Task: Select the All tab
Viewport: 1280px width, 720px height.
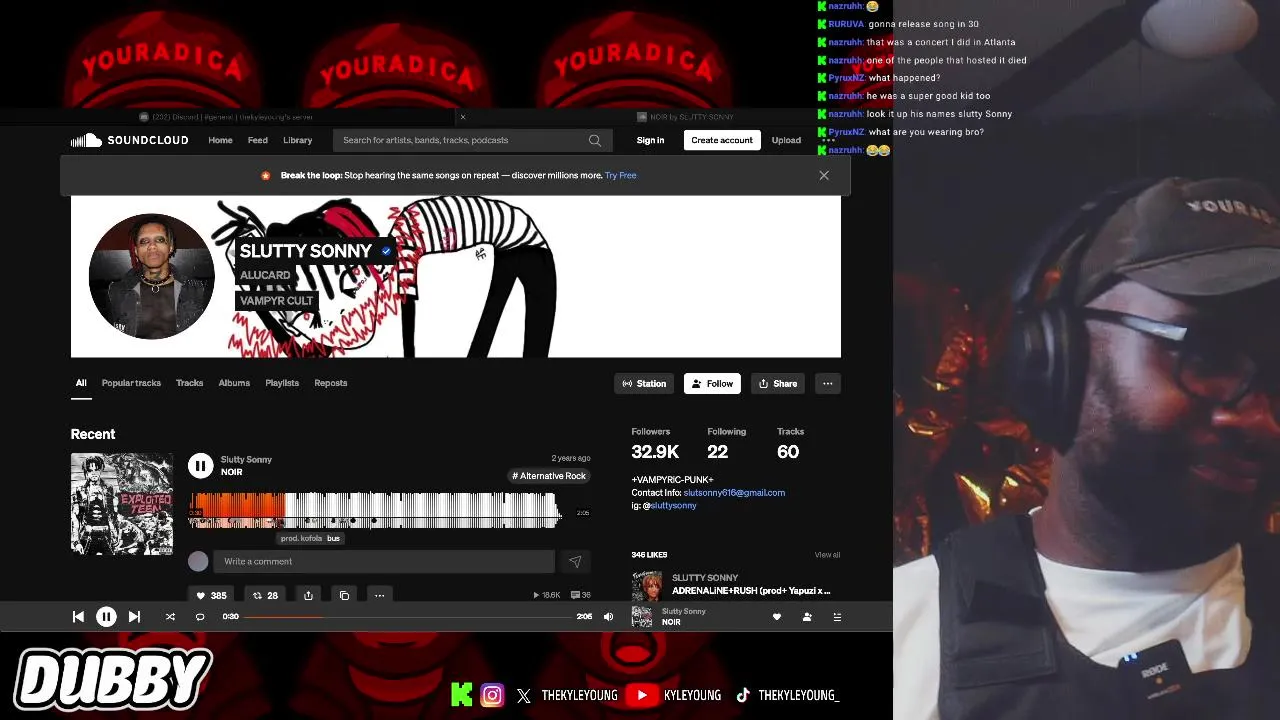Action: tap(81, 383)
